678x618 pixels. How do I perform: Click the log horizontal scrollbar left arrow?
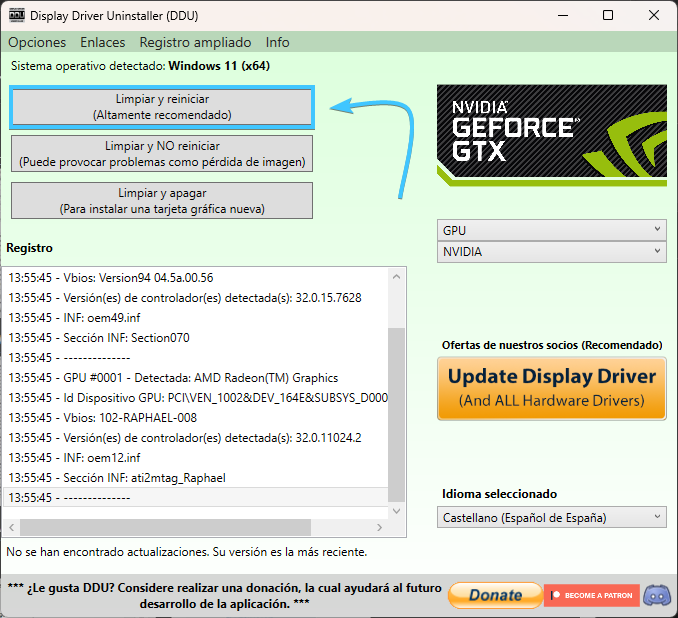pyautogui.click(x=12, y=527)
